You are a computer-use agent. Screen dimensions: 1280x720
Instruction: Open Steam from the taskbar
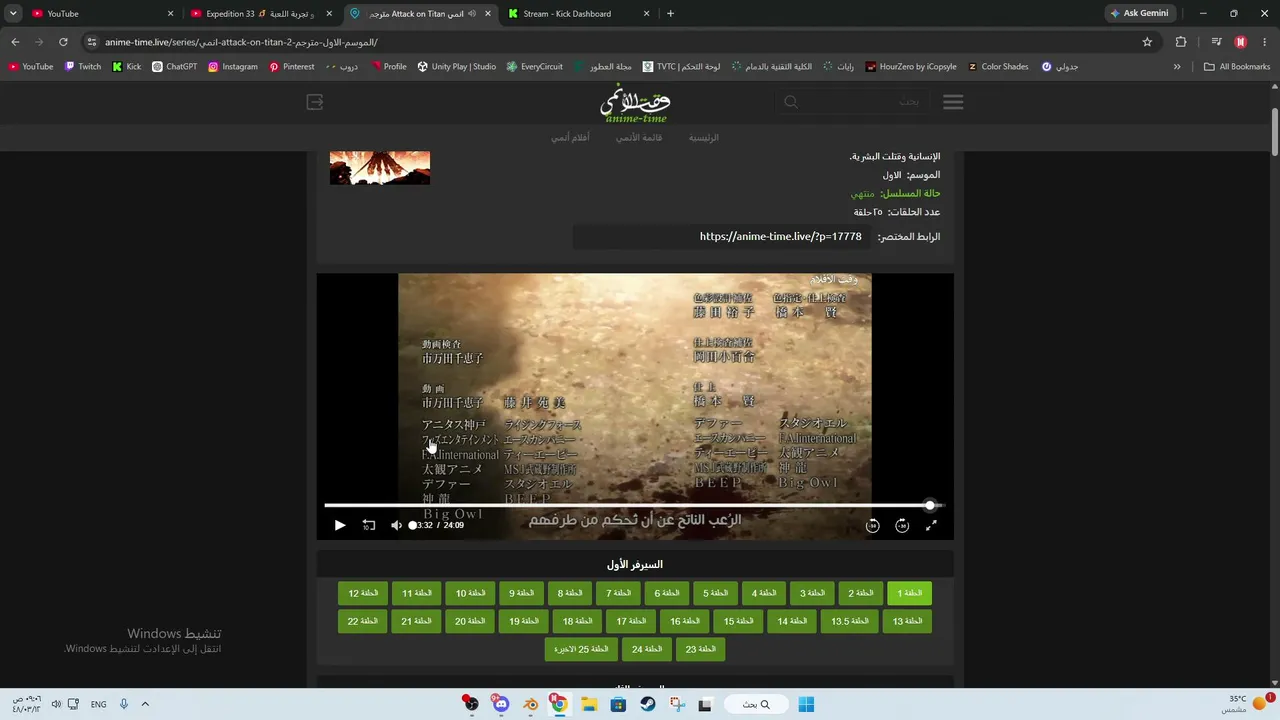648,704
